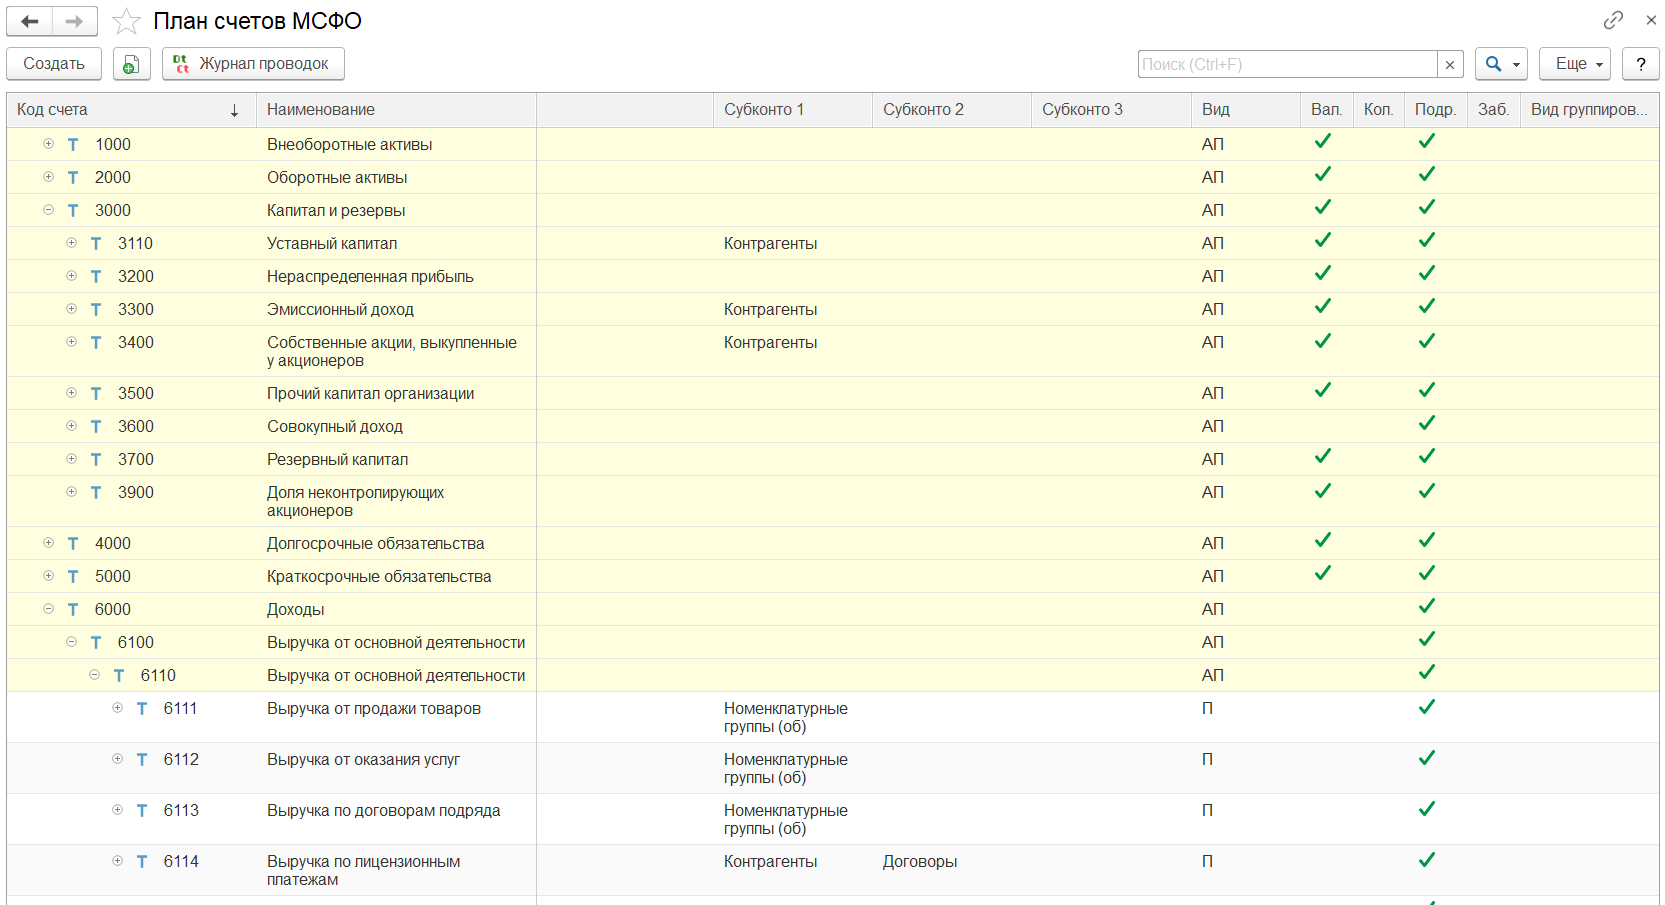Click Подр. checkmark in row 2000
The width and height of the screenshot is (1665, 905).
click(1427, 174)
